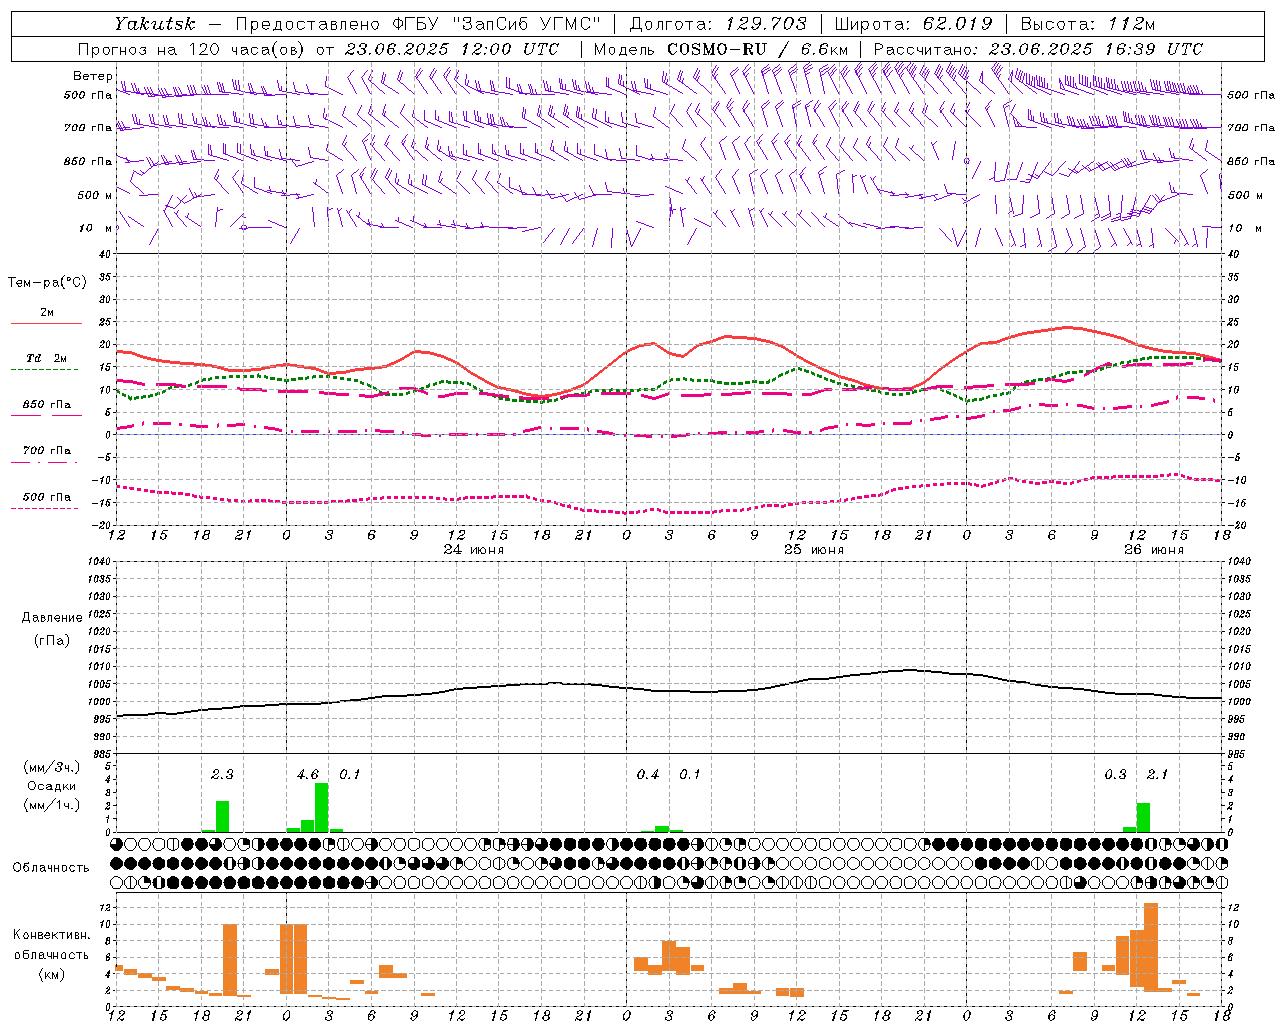Click the Рассчитано: 23.06.2025 16:39 UTC timestamp
The height and width of the screenshot is (1024, 1280).
click(1038, 49)
